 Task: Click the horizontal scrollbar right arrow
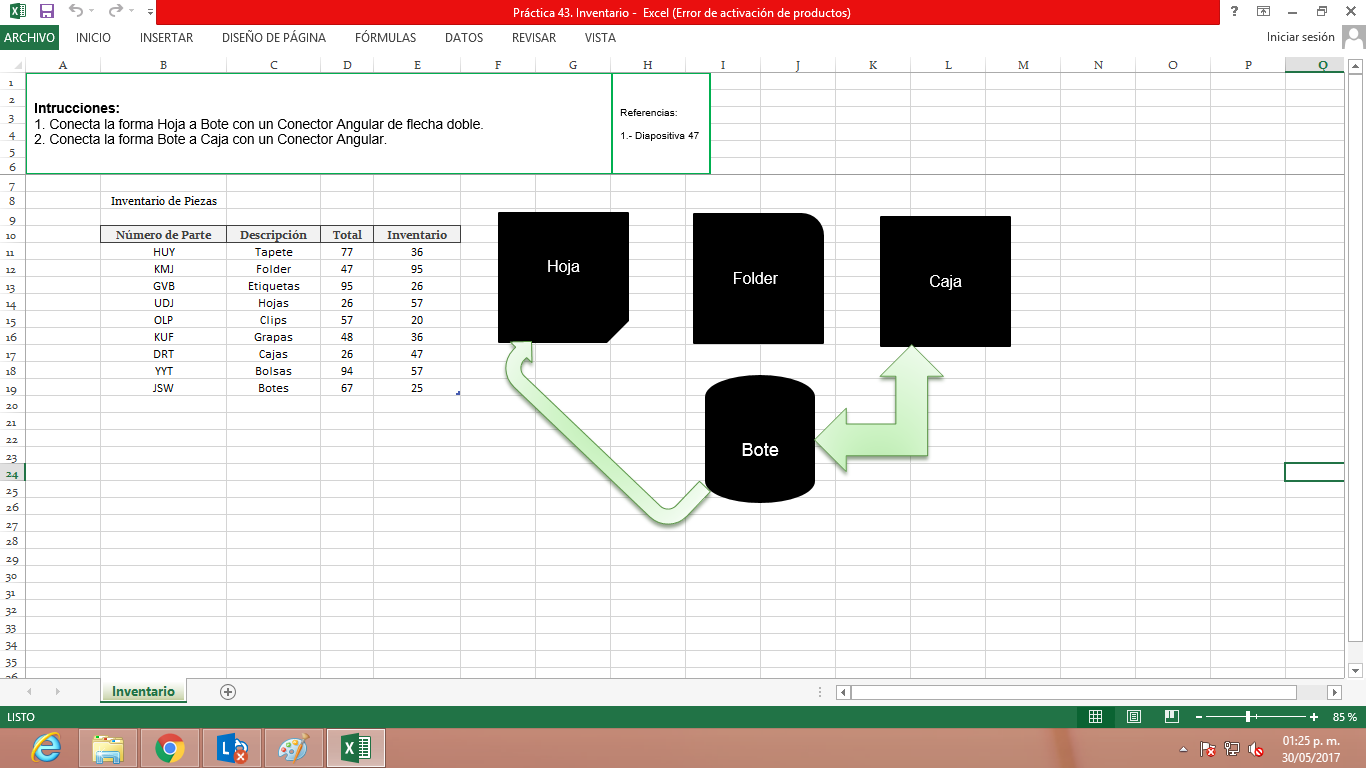[1334, 692]
